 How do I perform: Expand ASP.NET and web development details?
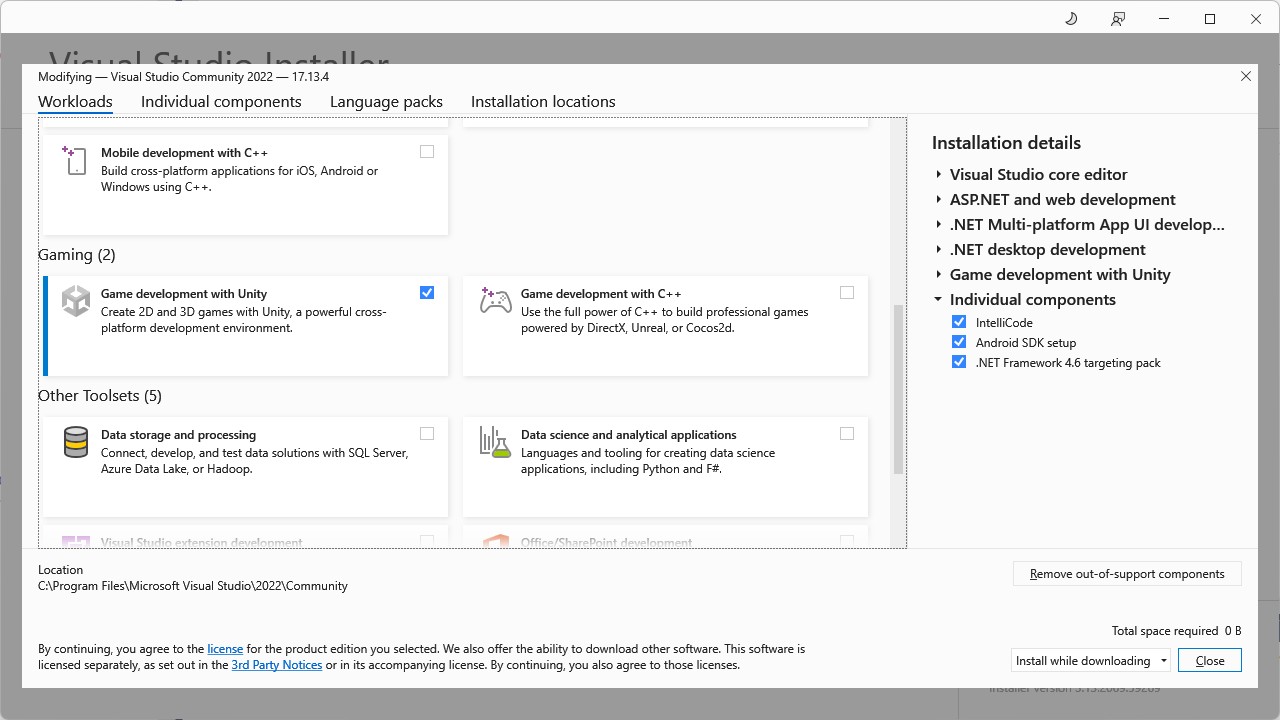coord(939,200)
